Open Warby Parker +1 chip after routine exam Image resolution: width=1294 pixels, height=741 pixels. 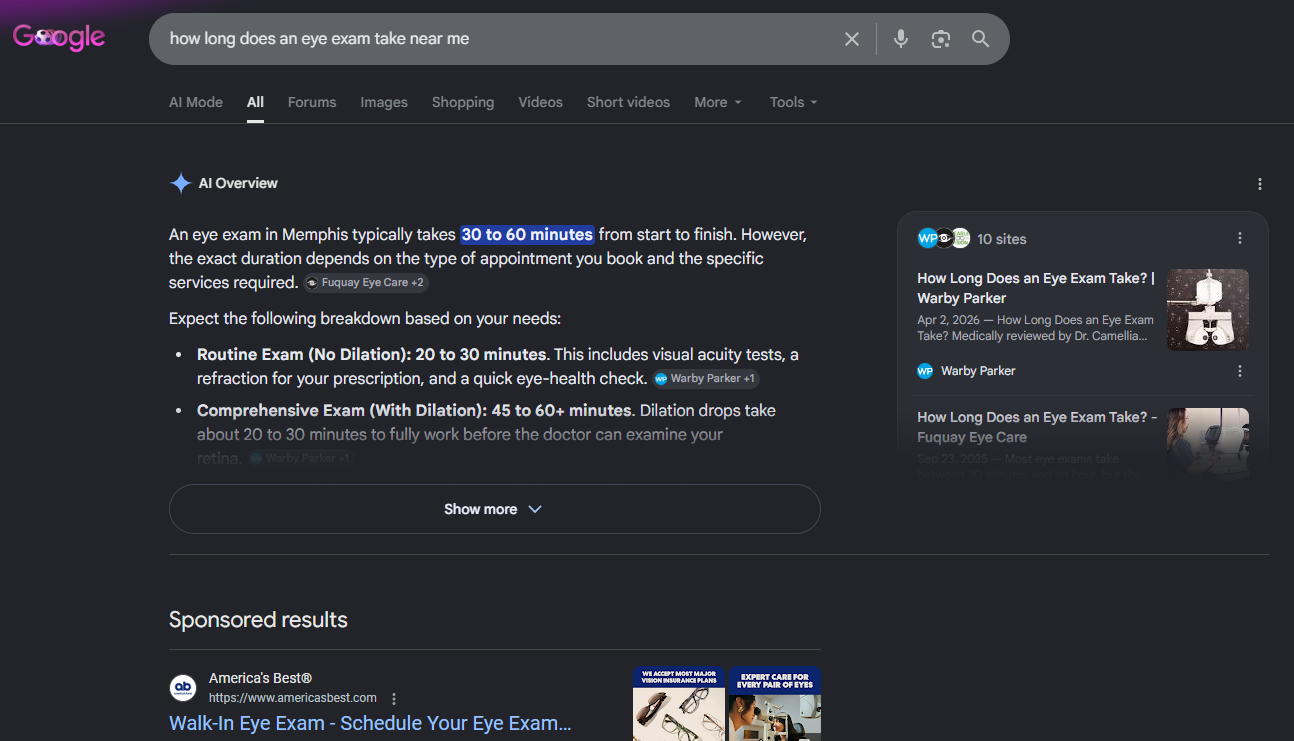click(x=706, y=379)
